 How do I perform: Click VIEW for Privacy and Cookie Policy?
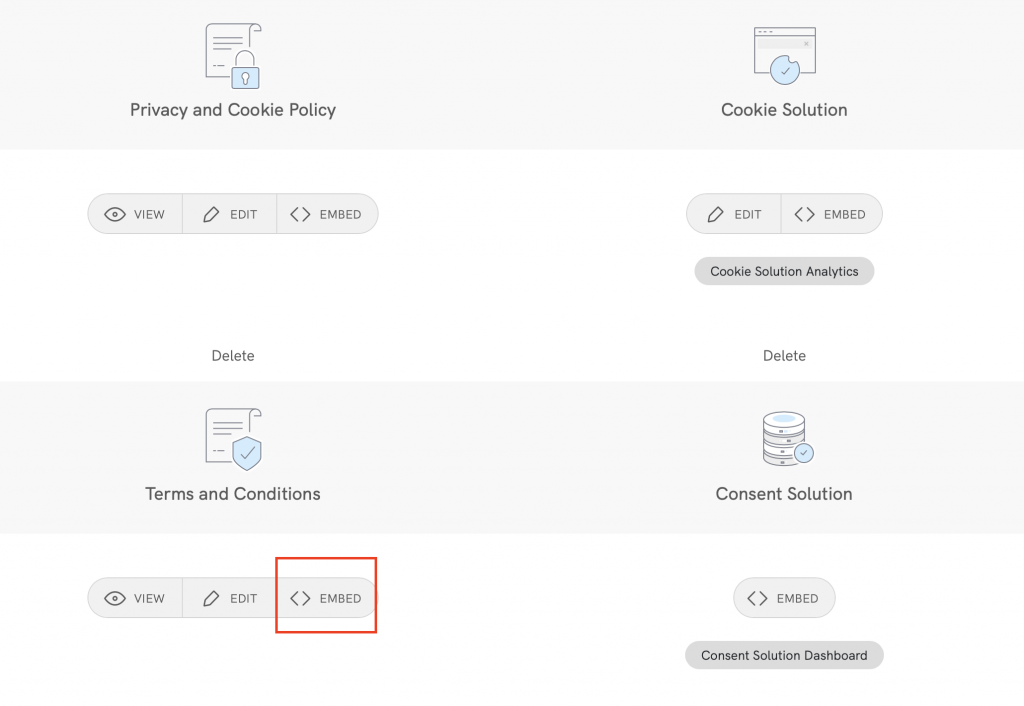tap(134, 213)
